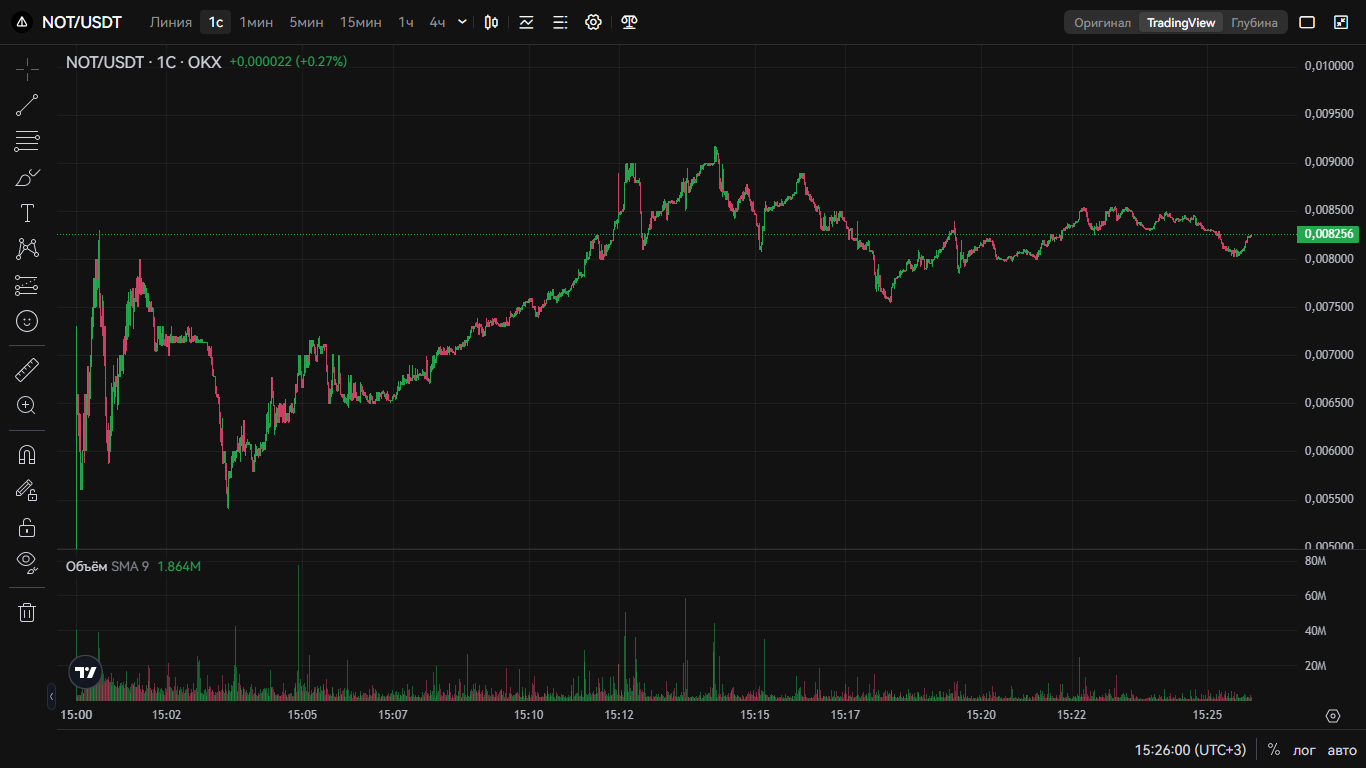Select the 5мин timeframe

pyautogui.click(x=306, y=22)
